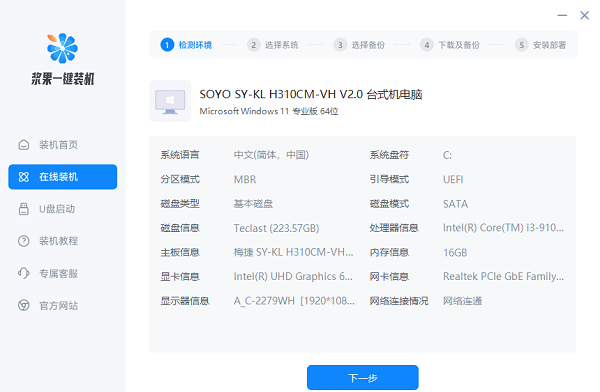
Task: Click the SATA value
Action: [455, 204]
